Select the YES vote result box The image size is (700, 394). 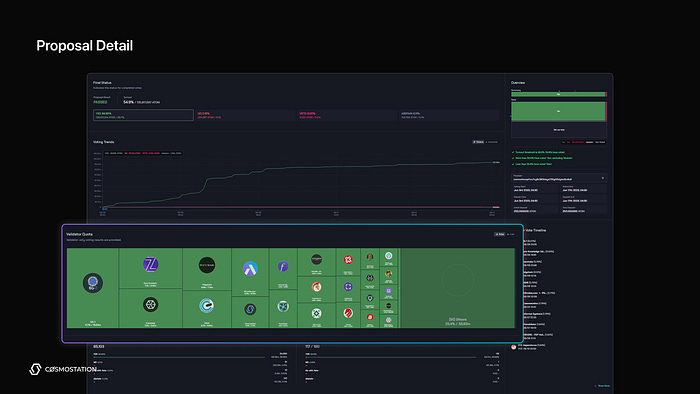[x=143, y=115]
